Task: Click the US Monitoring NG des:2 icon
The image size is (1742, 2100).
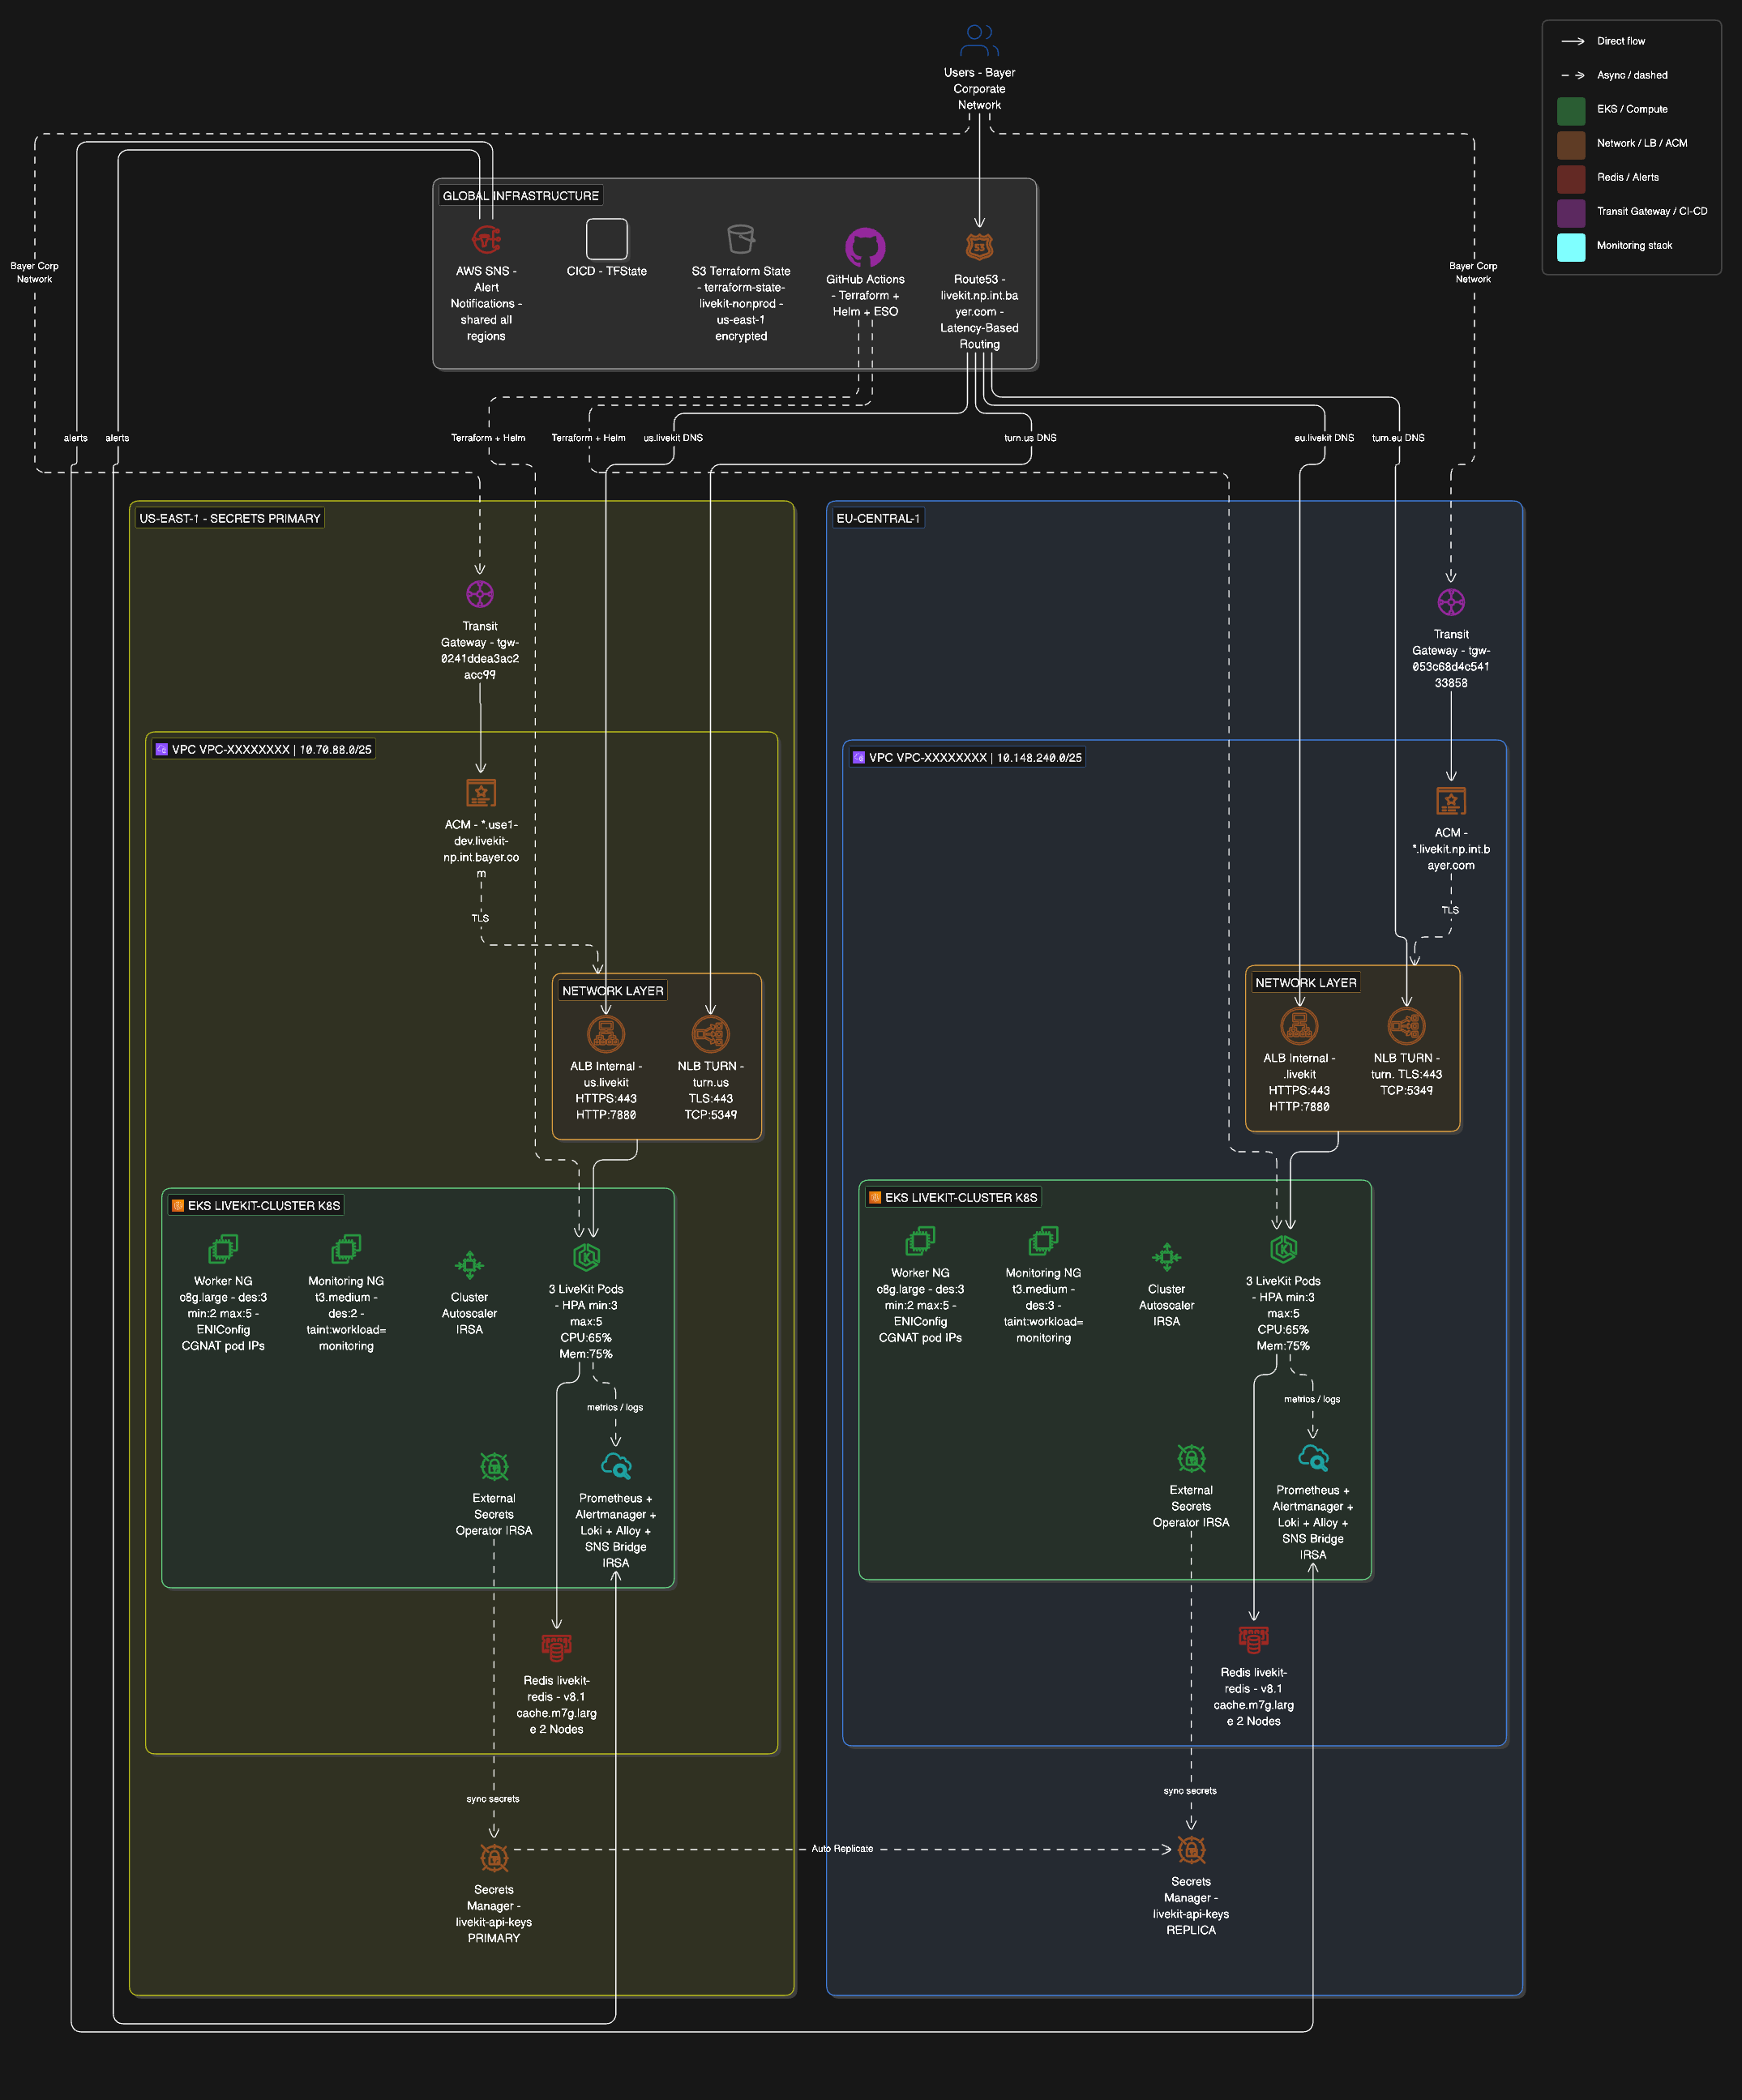Action: (346, 1249)
